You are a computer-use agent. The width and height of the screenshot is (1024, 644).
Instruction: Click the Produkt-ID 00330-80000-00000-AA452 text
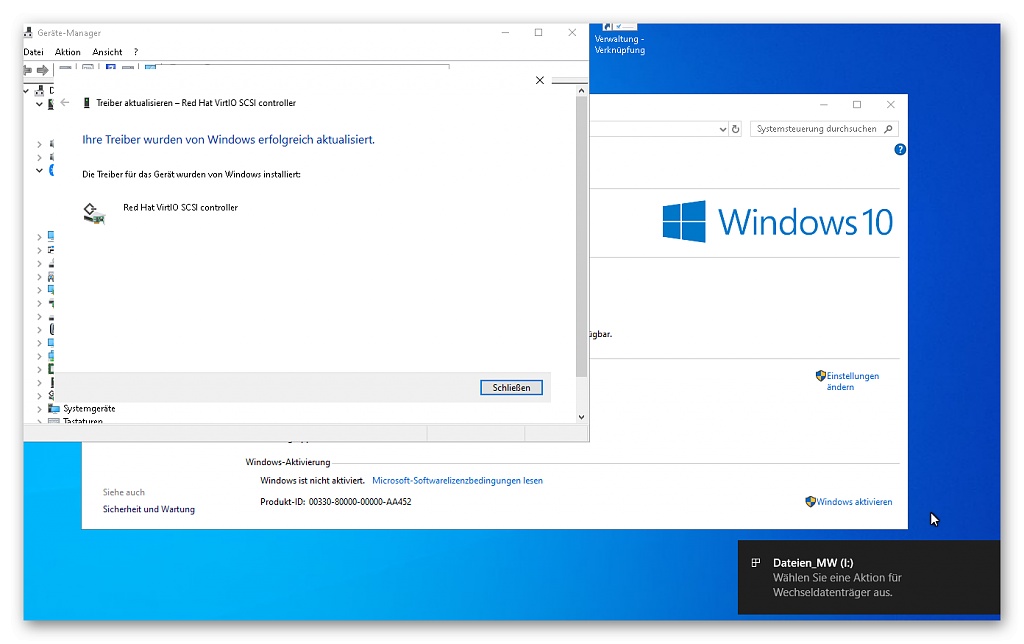[x=336, y=502]
